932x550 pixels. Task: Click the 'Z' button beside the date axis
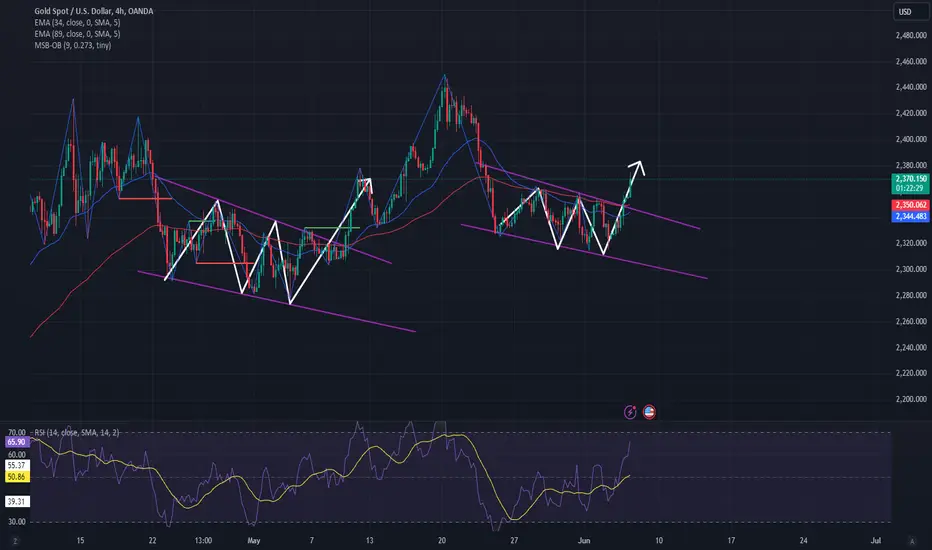pyautogui.click(x=15, y=541)
